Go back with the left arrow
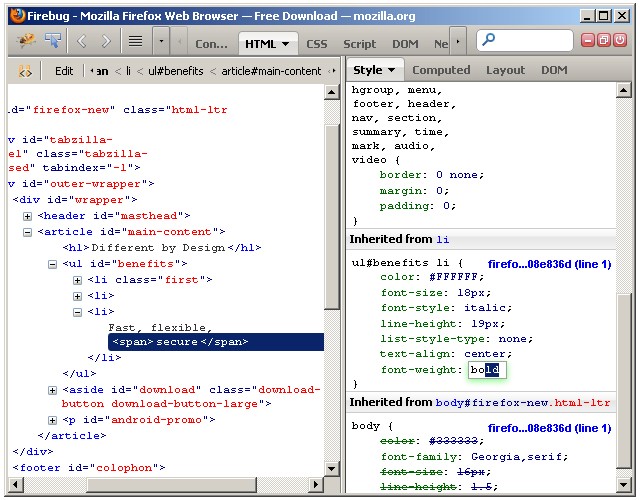 82,41
